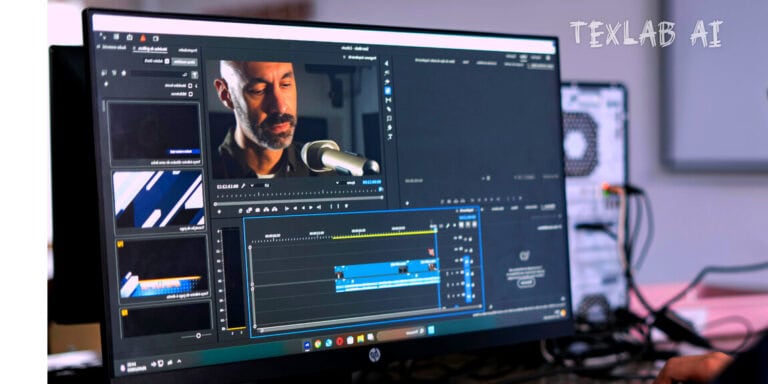Toggle V1 track targeting in timeline header
Screen dimensions: 768x384
coord(467,262)
